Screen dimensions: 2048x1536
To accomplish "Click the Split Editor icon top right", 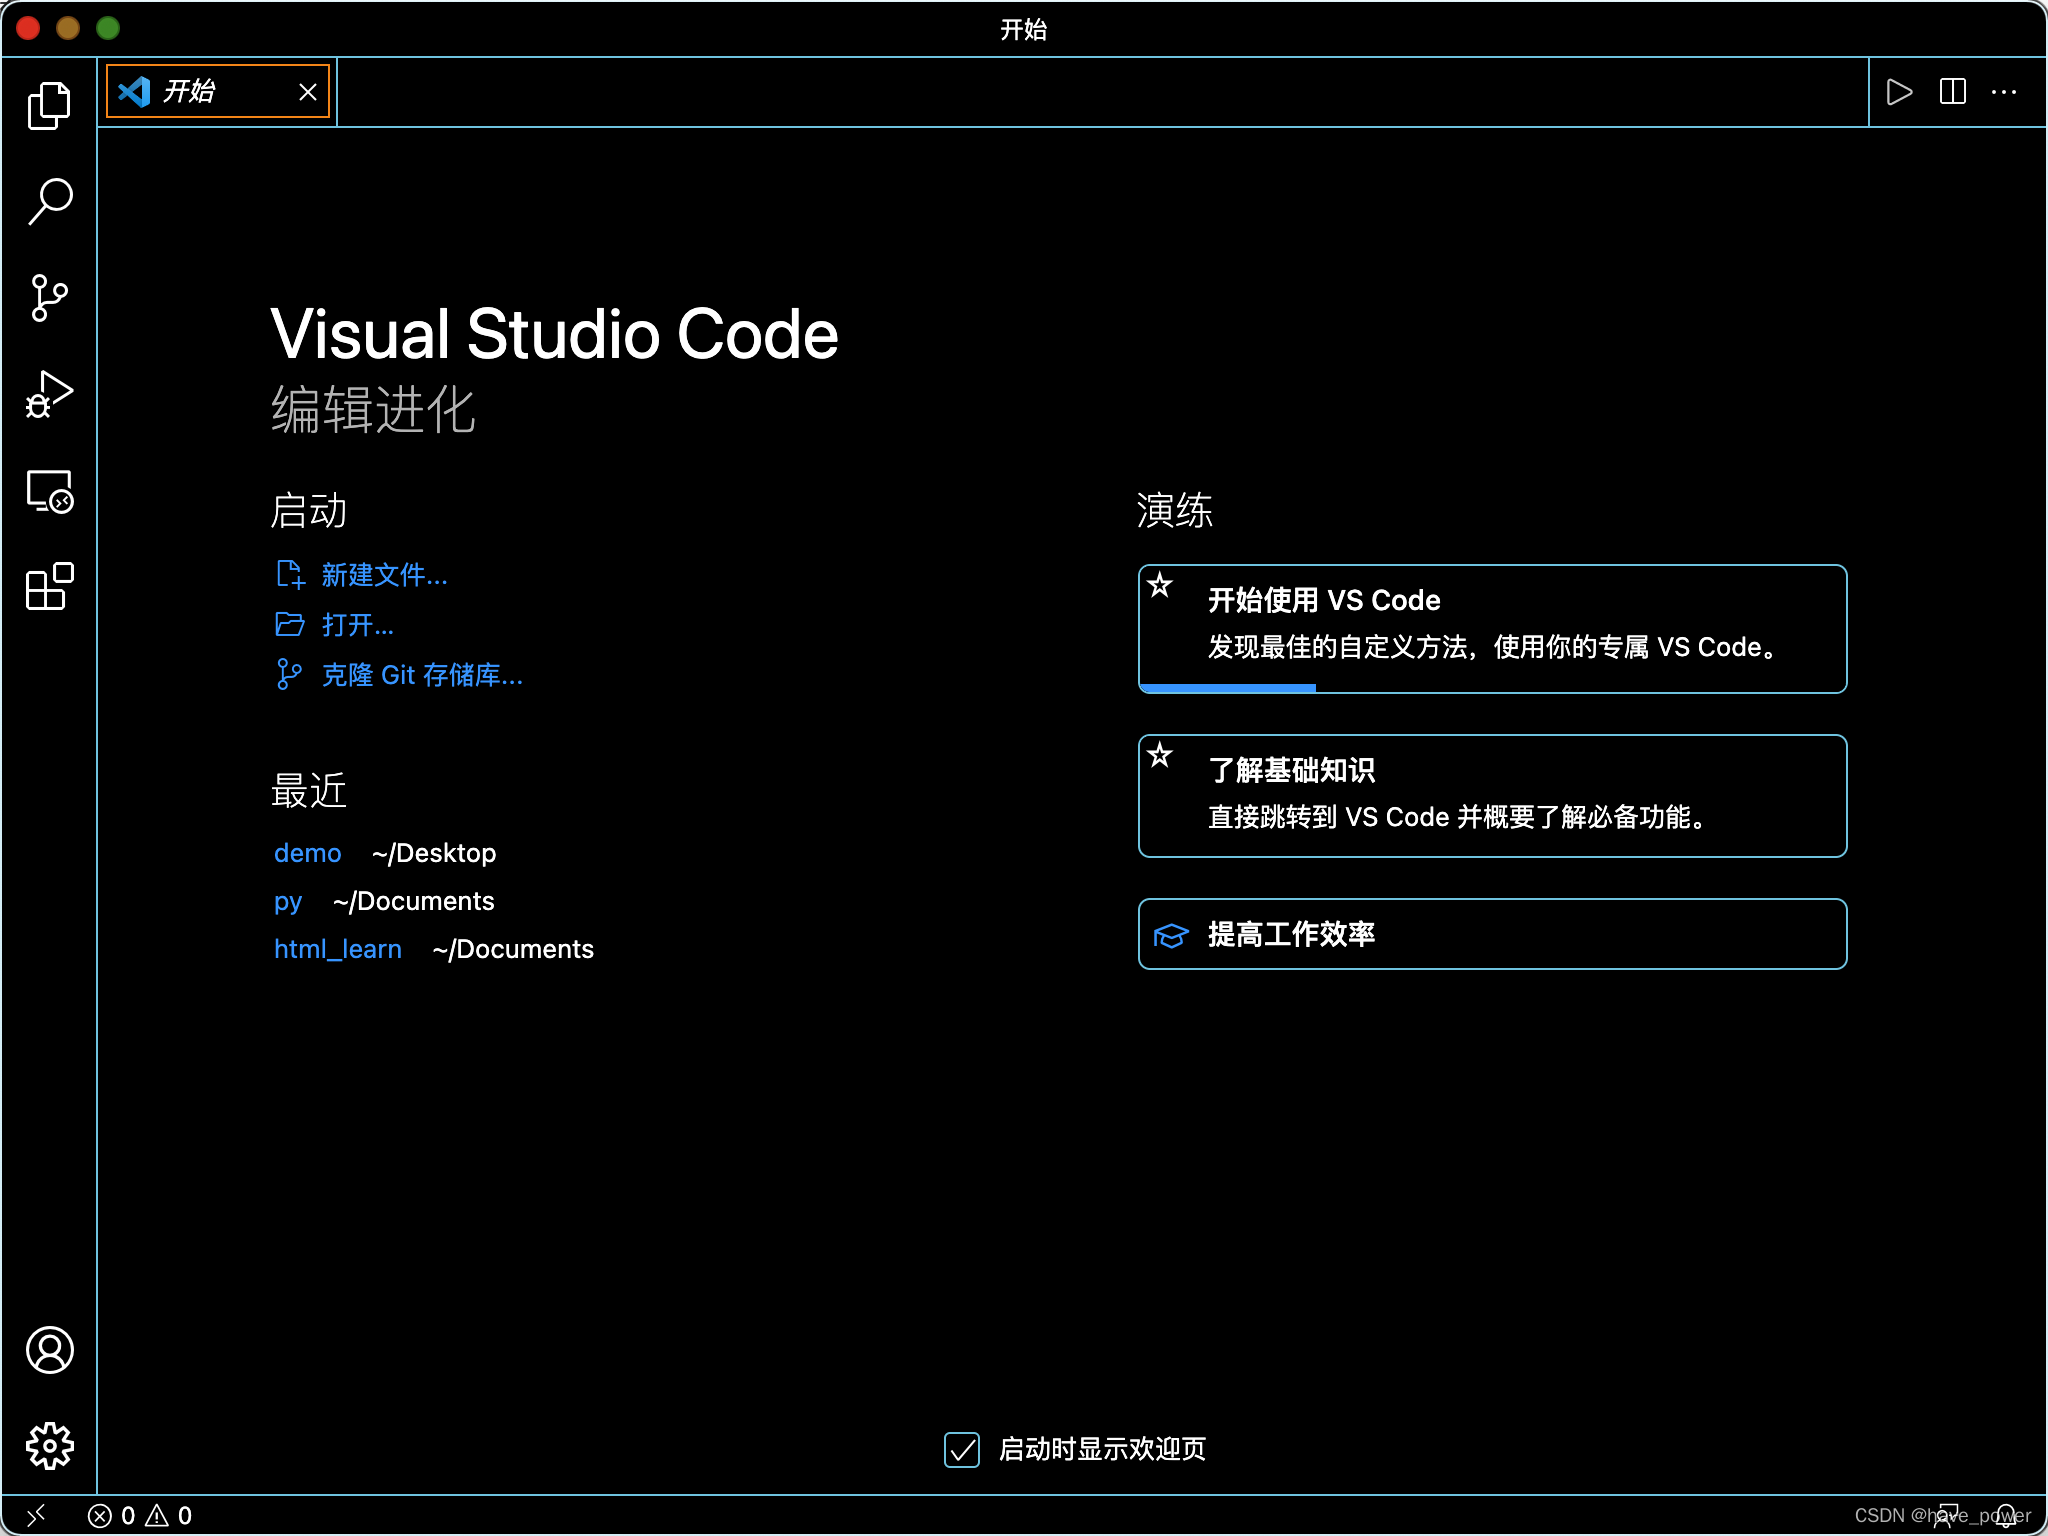I will tap(1952, 91).
